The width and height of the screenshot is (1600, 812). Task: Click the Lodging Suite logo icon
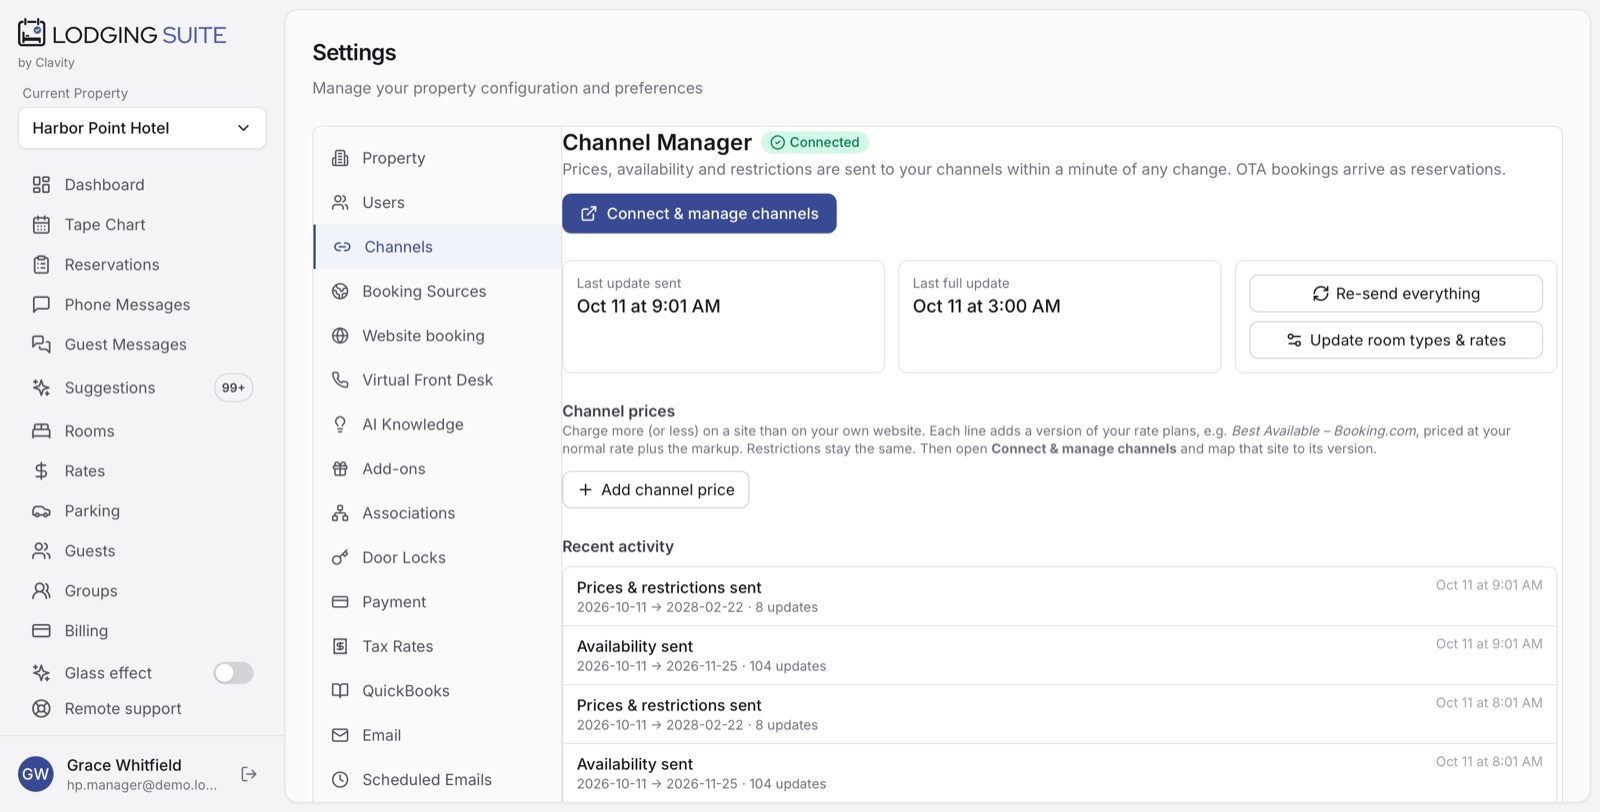(32, 33)
